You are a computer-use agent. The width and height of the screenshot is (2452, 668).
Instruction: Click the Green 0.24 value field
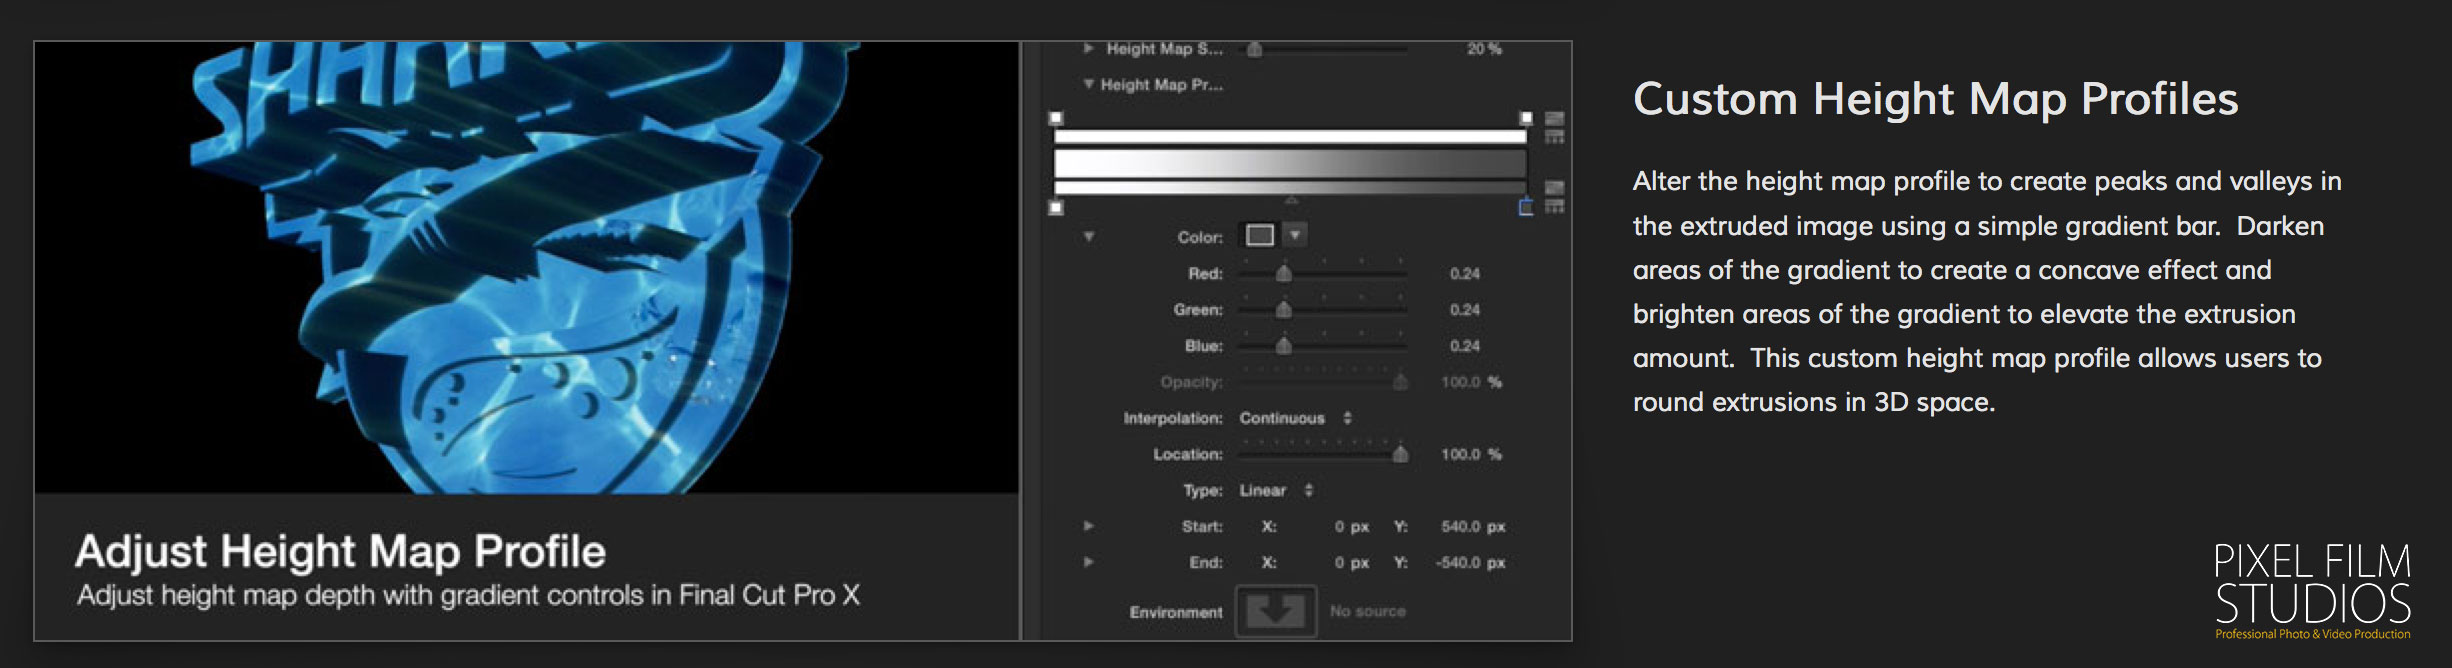[x=1465, y=309]
